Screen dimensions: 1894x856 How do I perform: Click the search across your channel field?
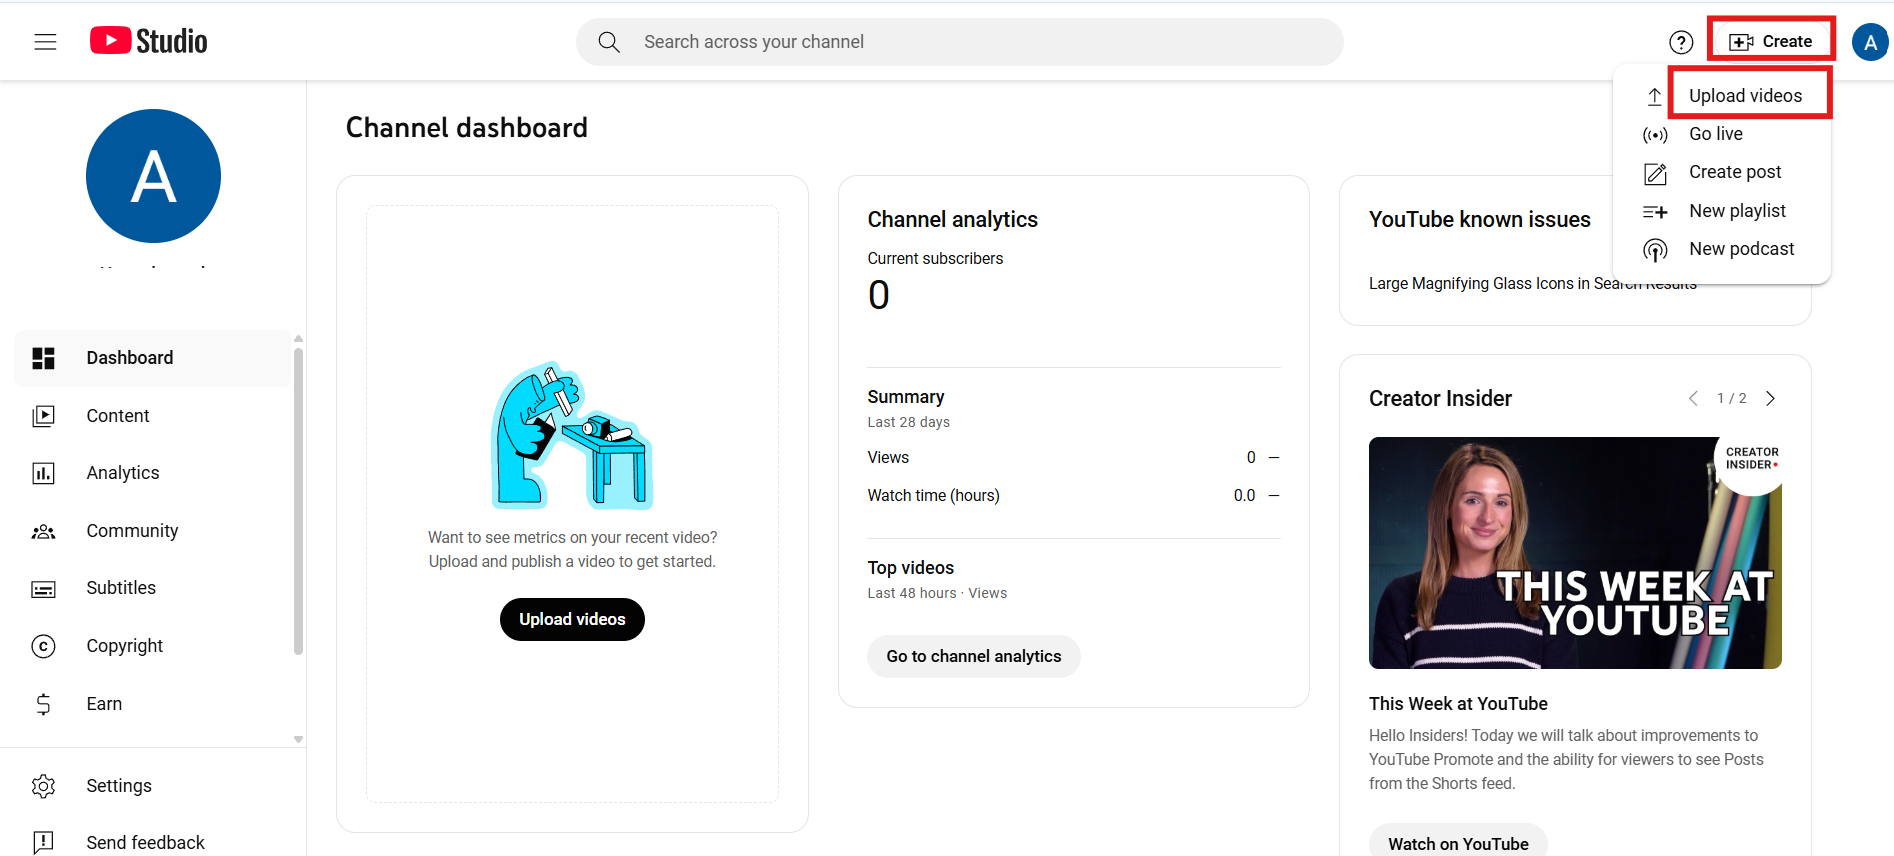pyautogui.click(x=960, y=42)
